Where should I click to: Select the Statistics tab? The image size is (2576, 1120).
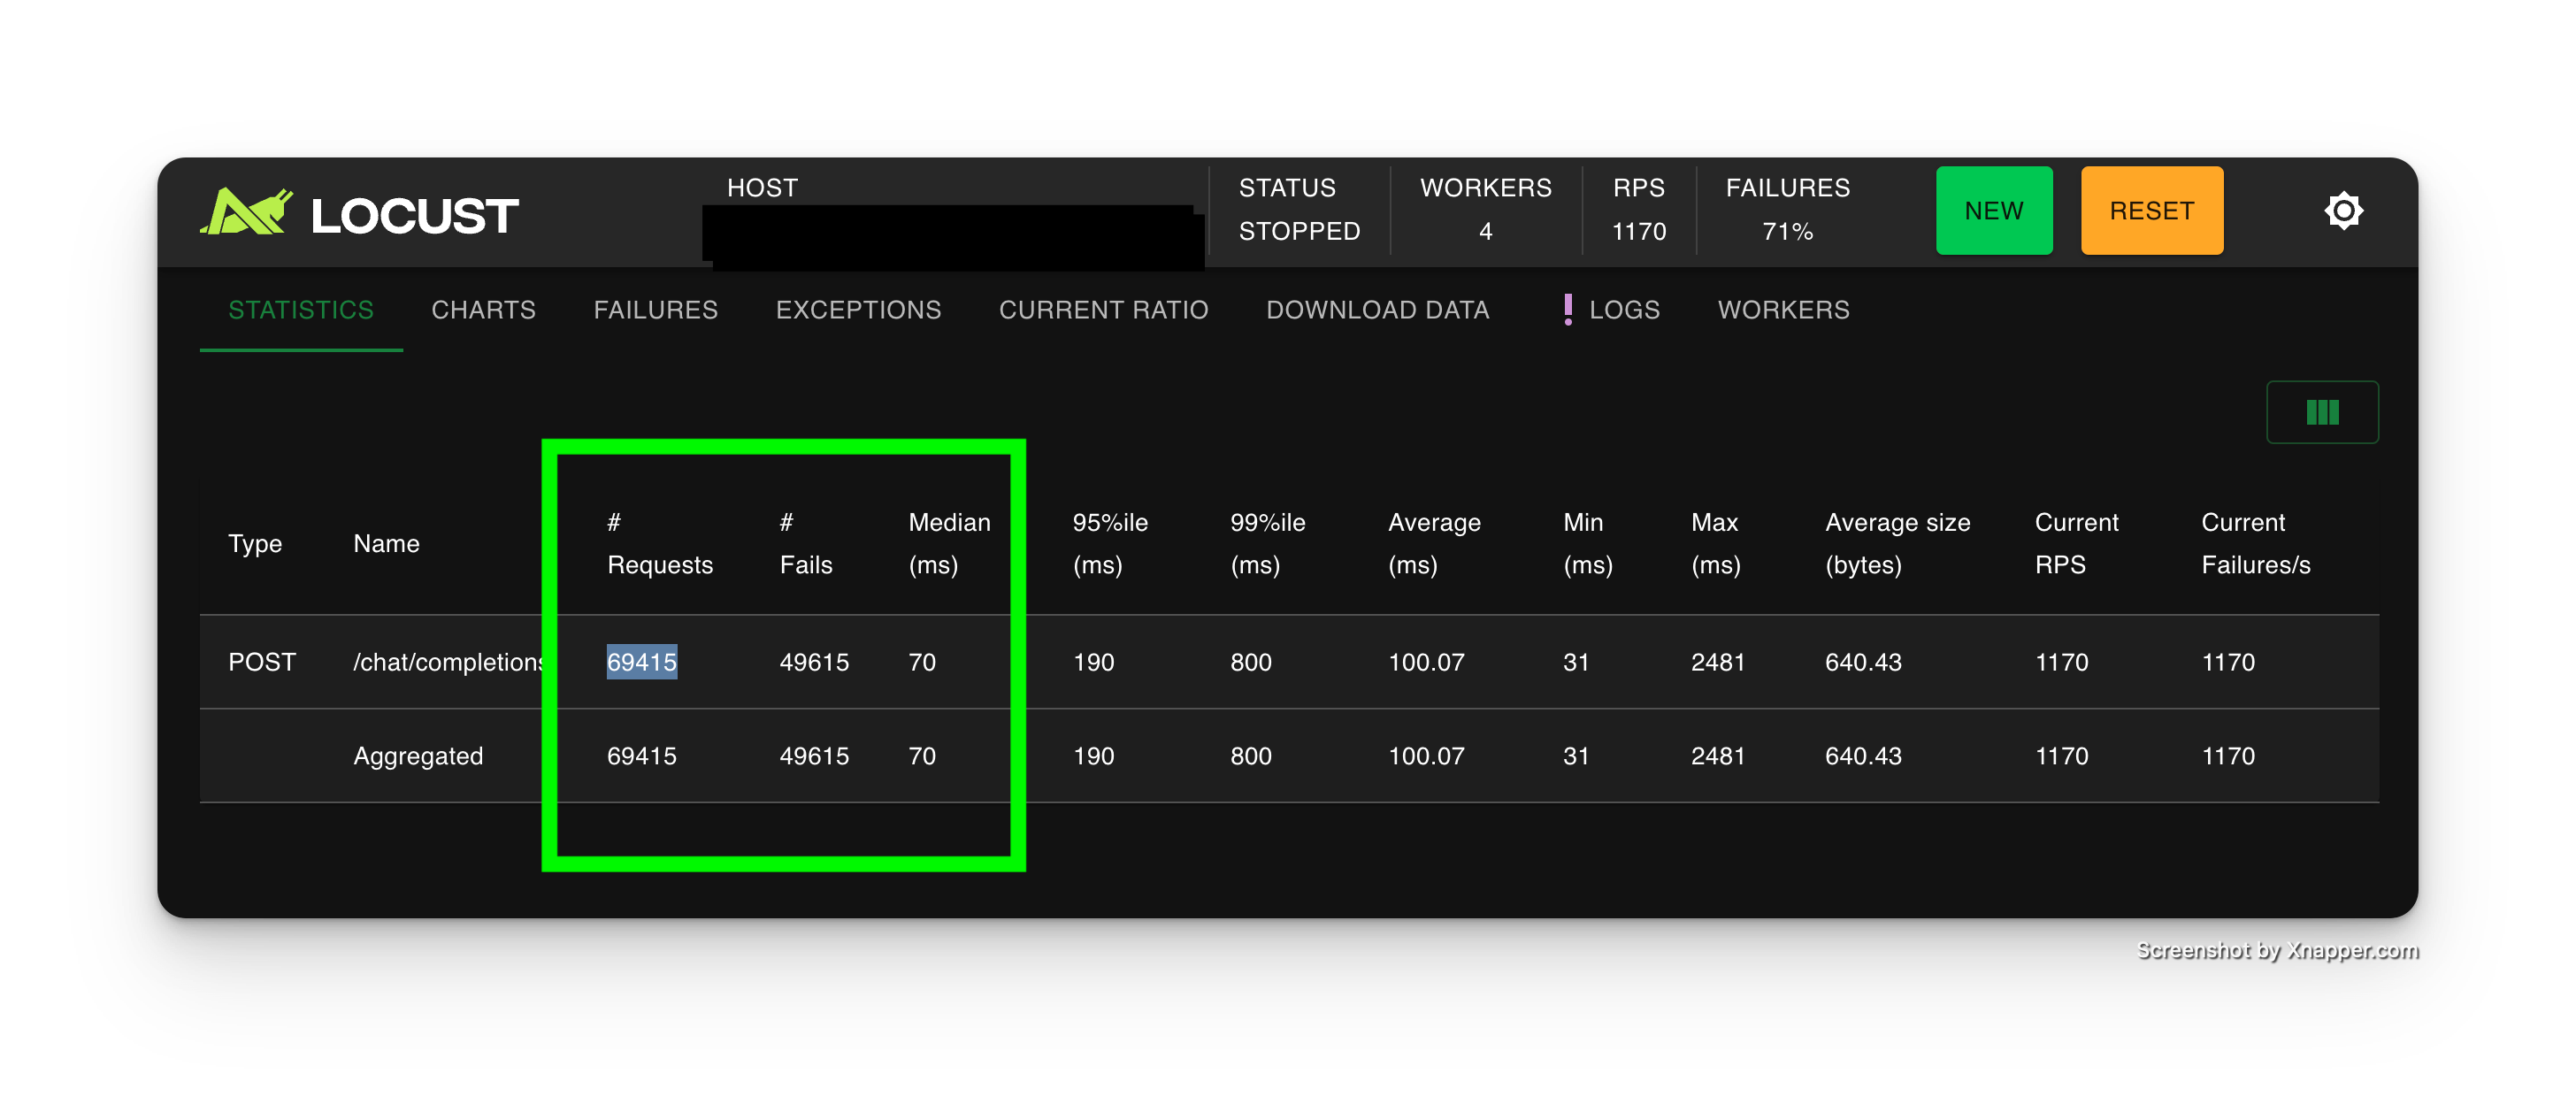point(300,310)
